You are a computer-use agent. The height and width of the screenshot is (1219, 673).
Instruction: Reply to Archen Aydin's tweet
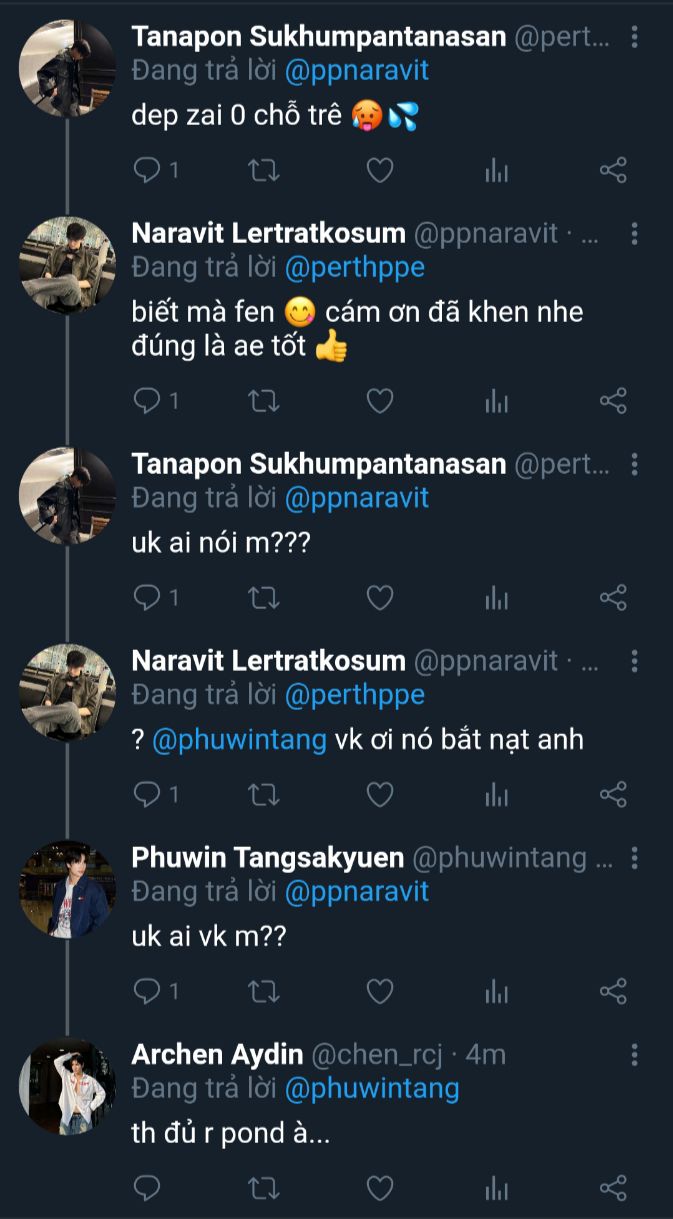click(147, 1187)
